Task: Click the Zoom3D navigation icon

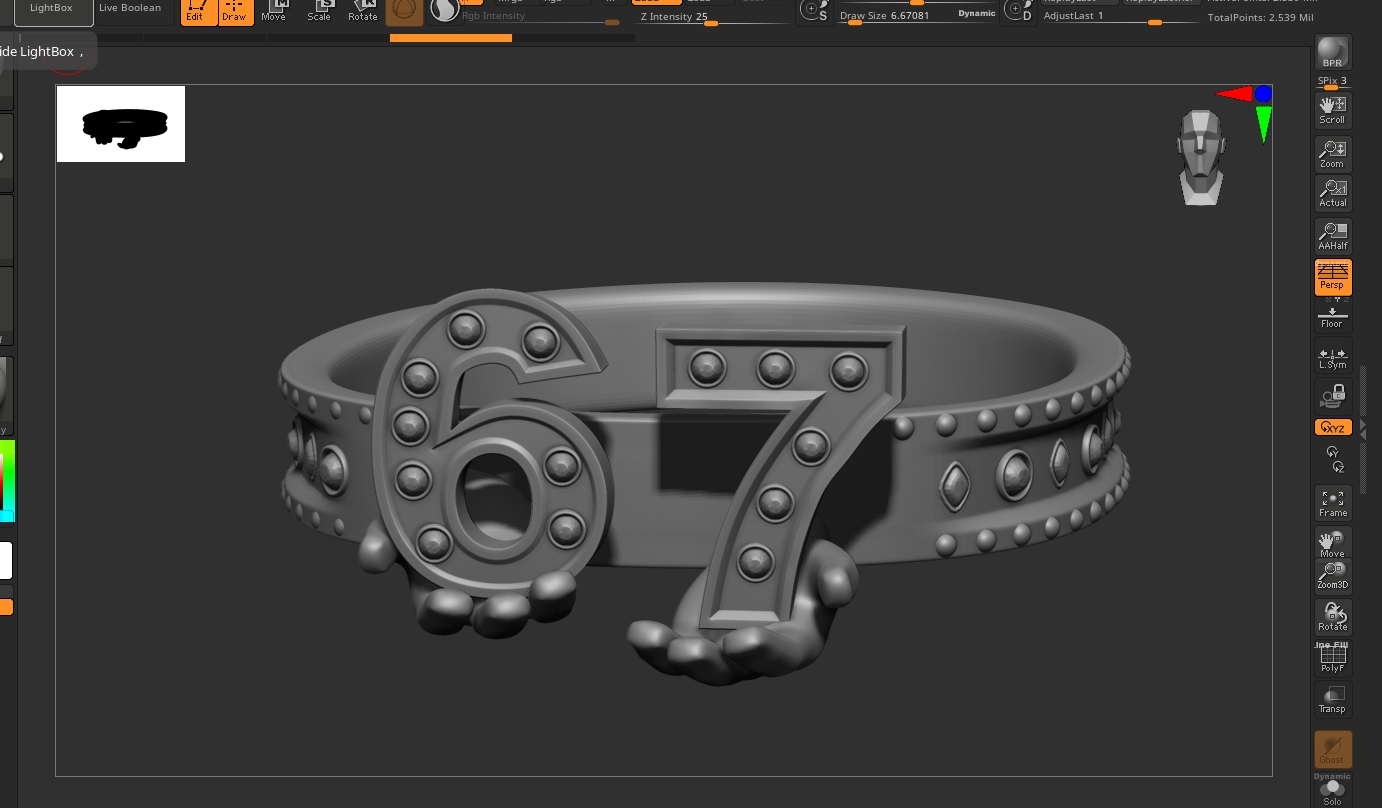Action: [x=1332, y=575]
